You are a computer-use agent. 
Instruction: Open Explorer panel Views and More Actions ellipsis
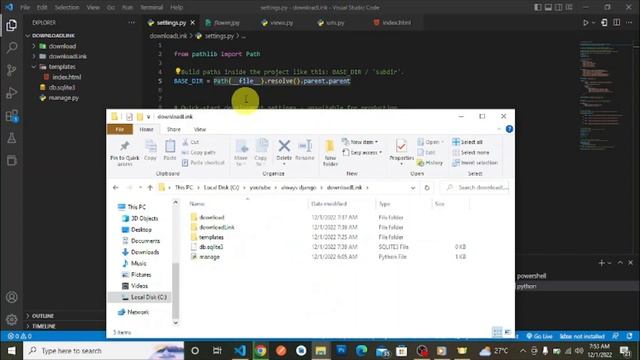click(131, 23)
